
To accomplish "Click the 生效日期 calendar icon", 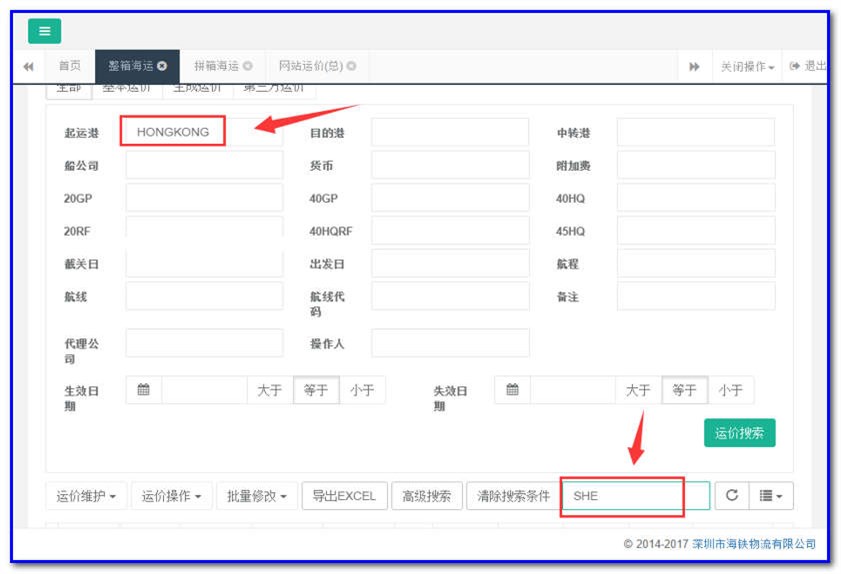I will tap(143, 390).
